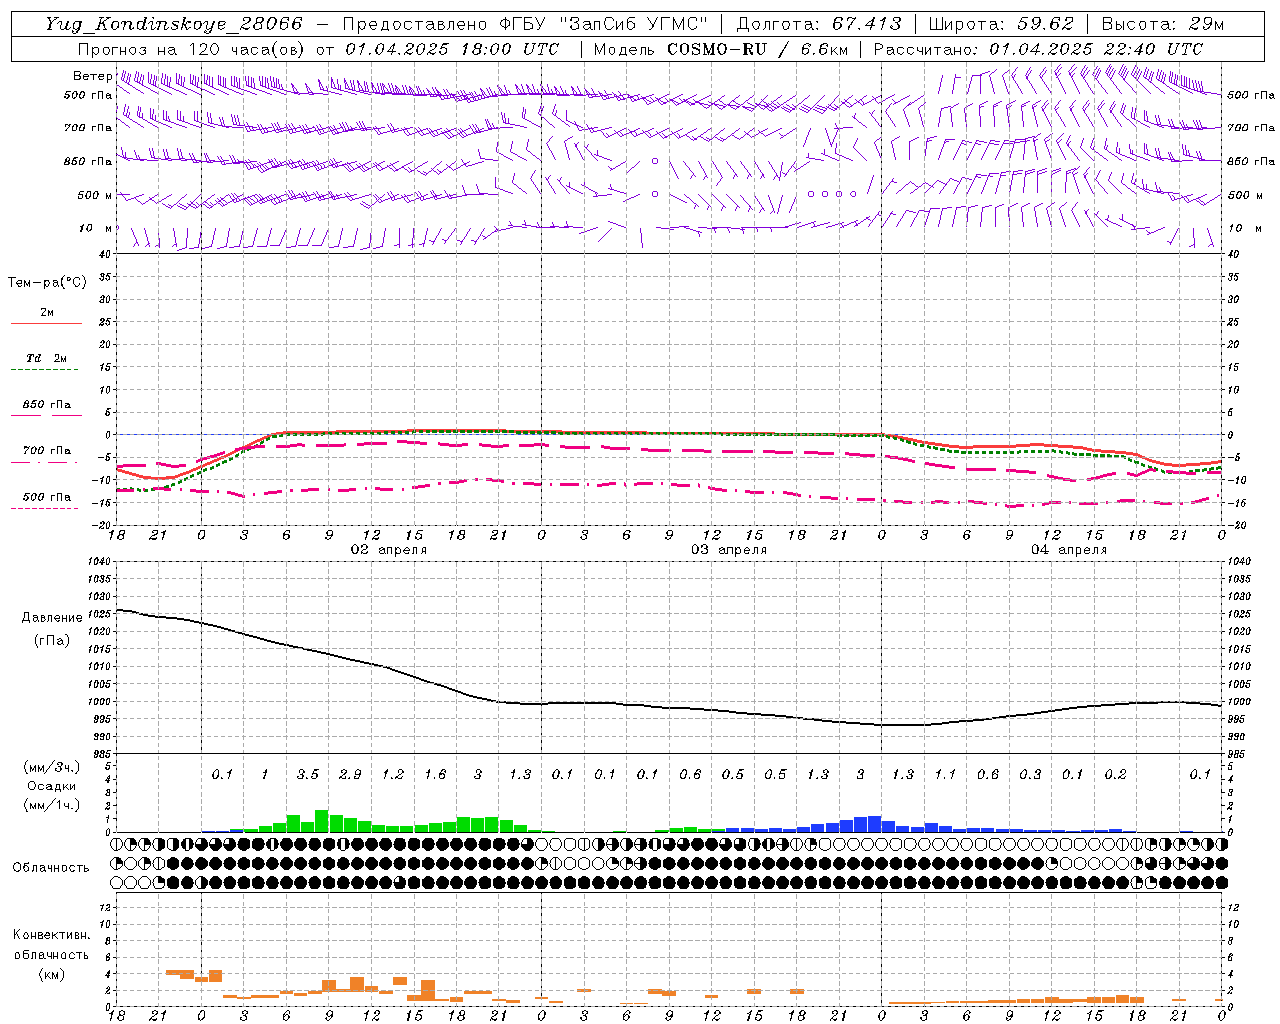Click the tallest green precipitation bar
This screenshot has height=1024, width=1280.
[322, 821]
